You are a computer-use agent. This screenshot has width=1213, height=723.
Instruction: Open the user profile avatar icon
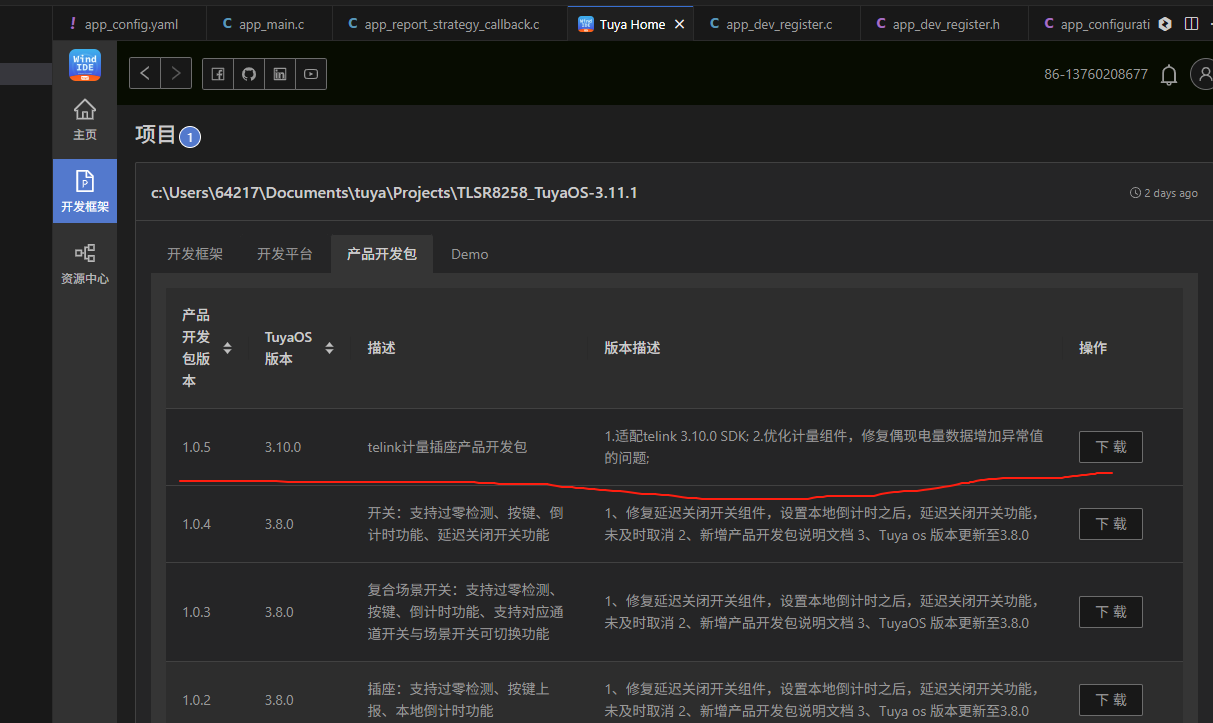[1203, 74]
